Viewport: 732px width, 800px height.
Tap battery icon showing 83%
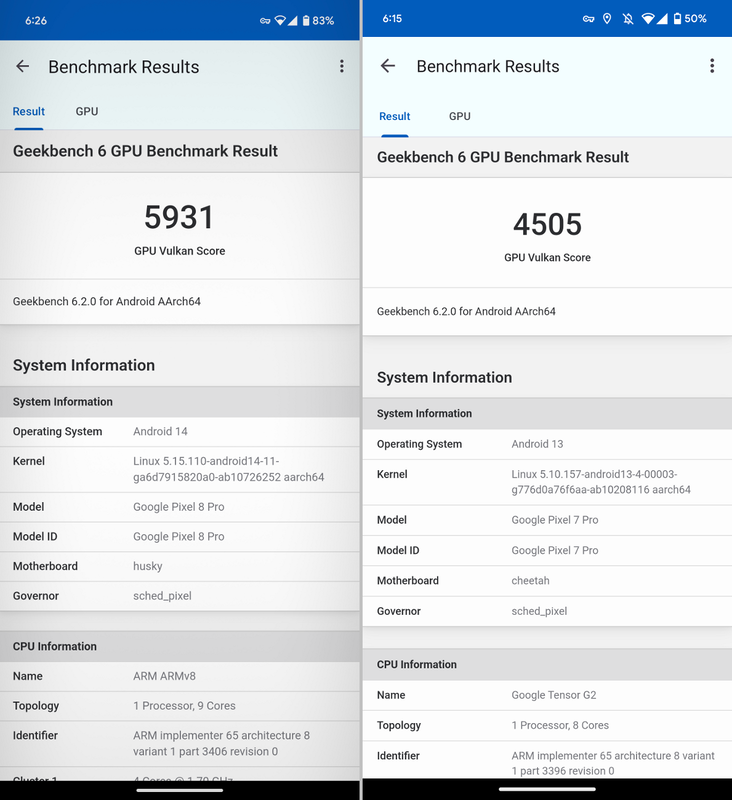click(306, 20)
